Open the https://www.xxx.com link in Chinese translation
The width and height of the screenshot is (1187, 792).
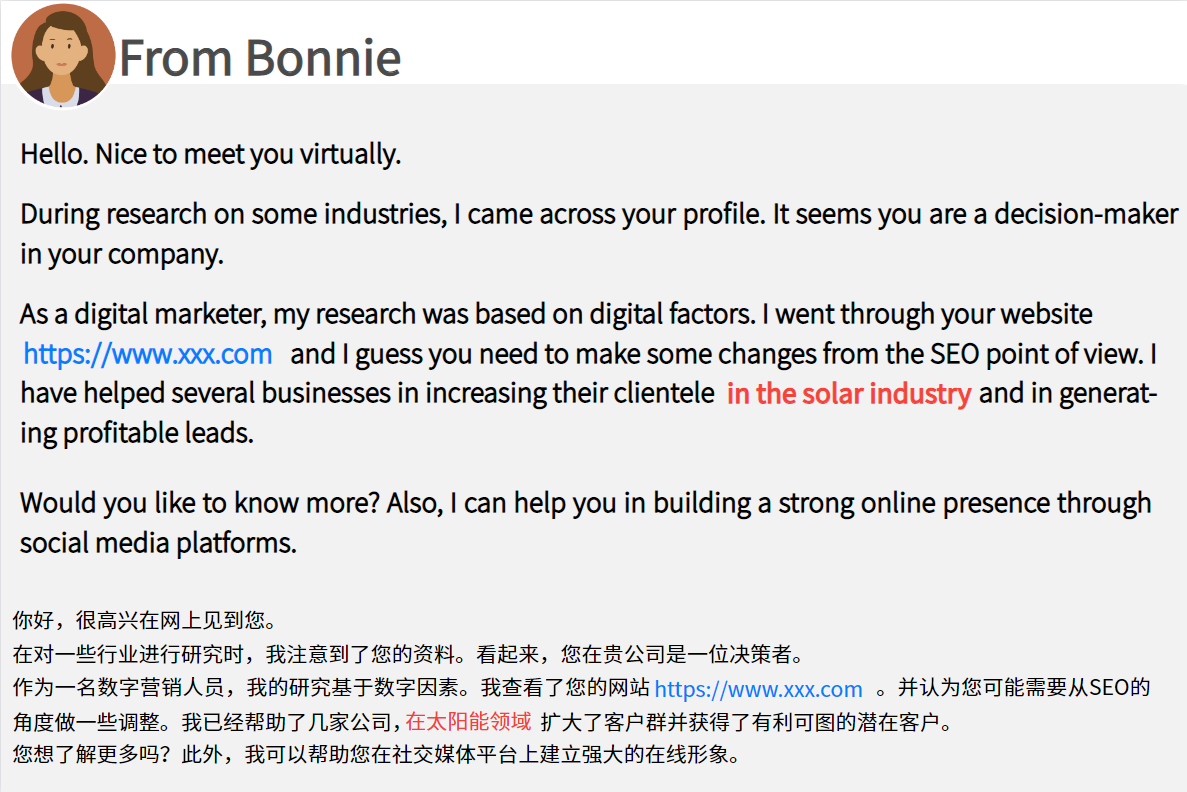758,689
